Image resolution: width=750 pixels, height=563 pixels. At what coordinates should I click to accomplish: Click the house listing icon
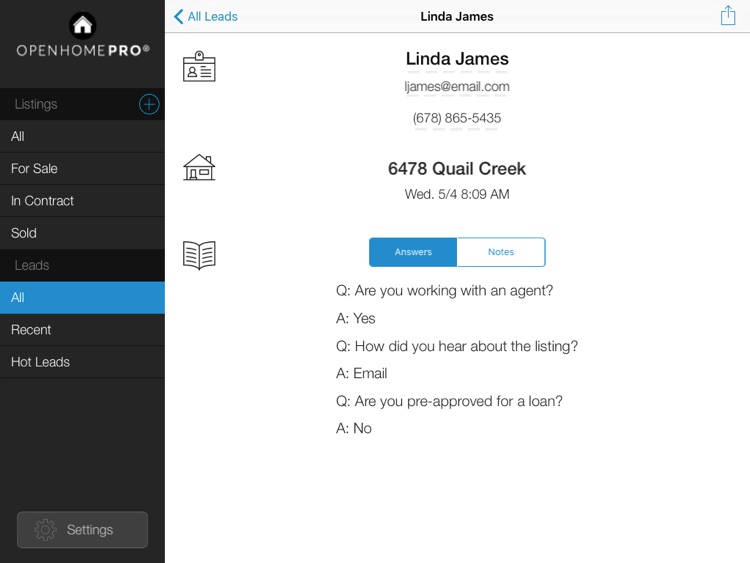click(x=199, y=167)
